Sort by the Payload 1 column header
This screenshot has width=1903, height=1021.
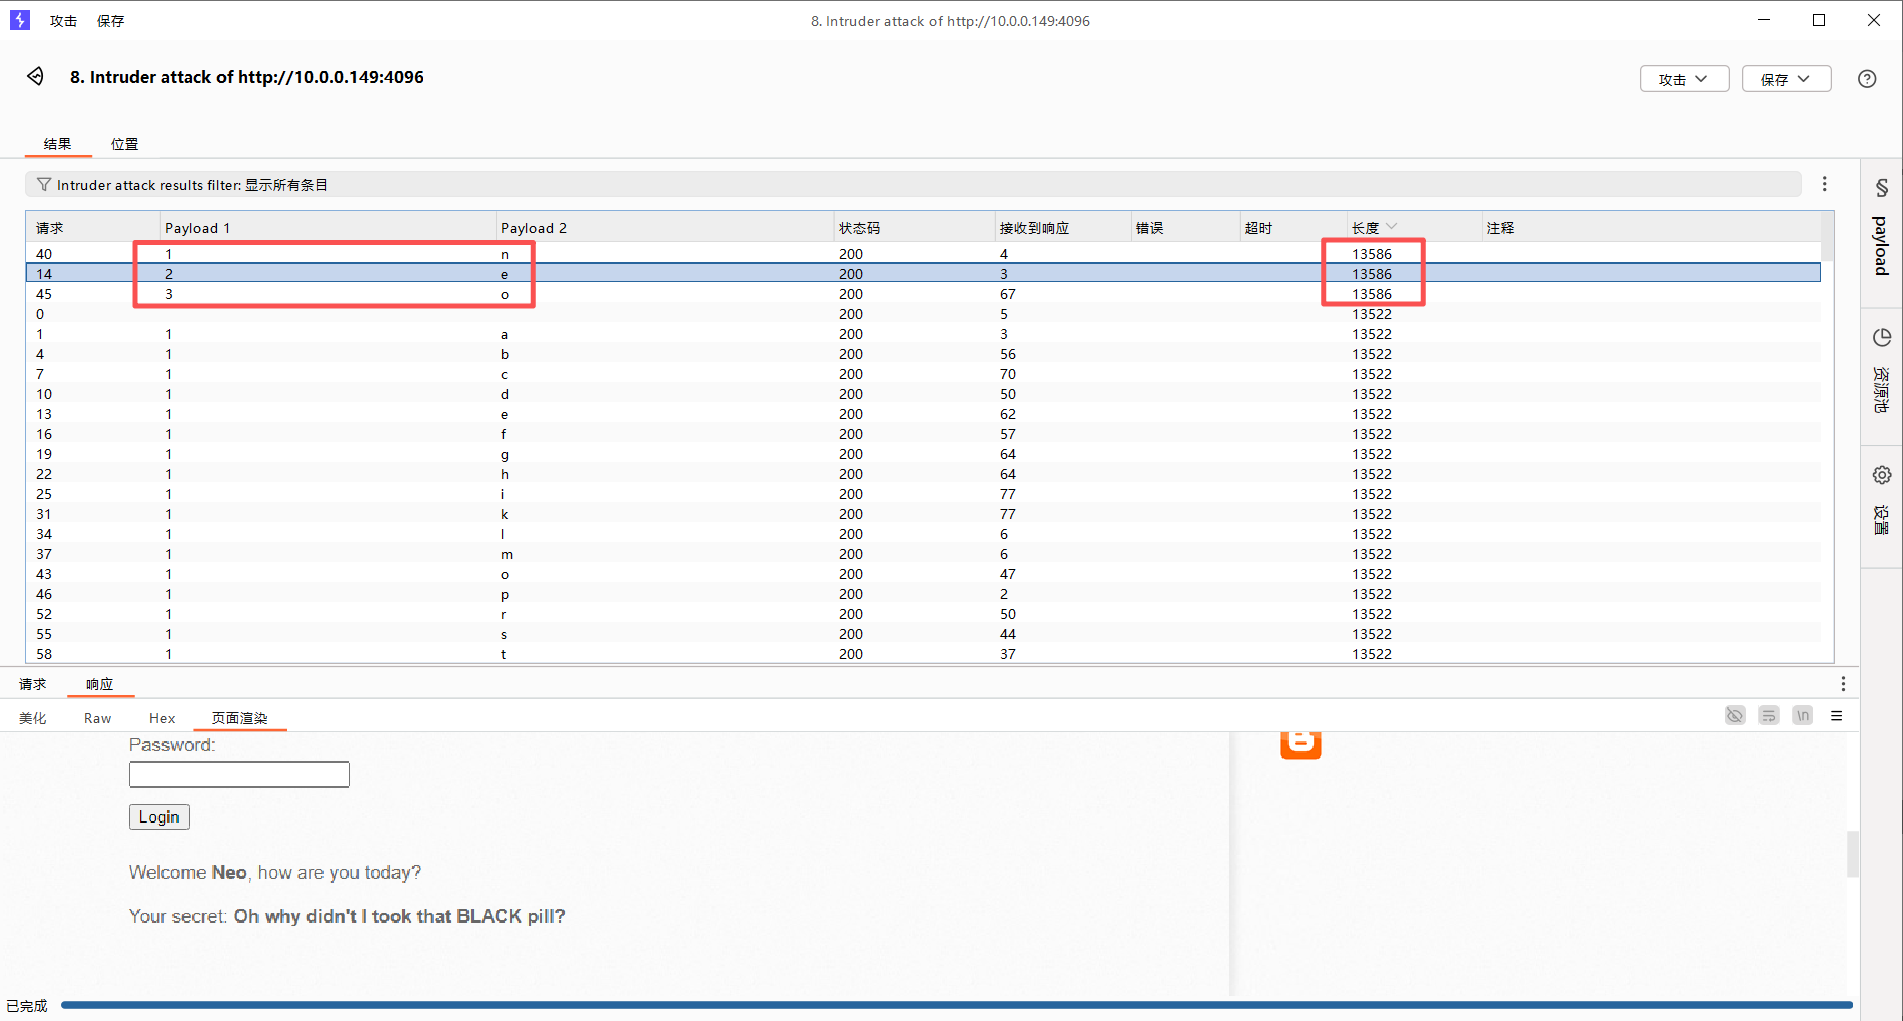tap(328, 228)
